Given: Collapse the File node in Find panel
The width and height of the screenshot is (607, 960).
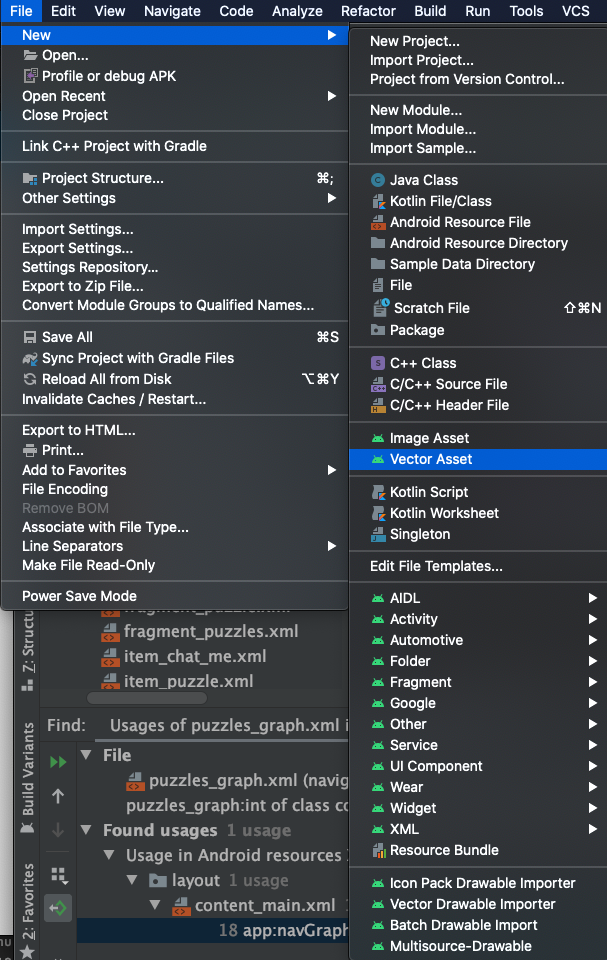Looking at the screenshot, I should 87,755.
